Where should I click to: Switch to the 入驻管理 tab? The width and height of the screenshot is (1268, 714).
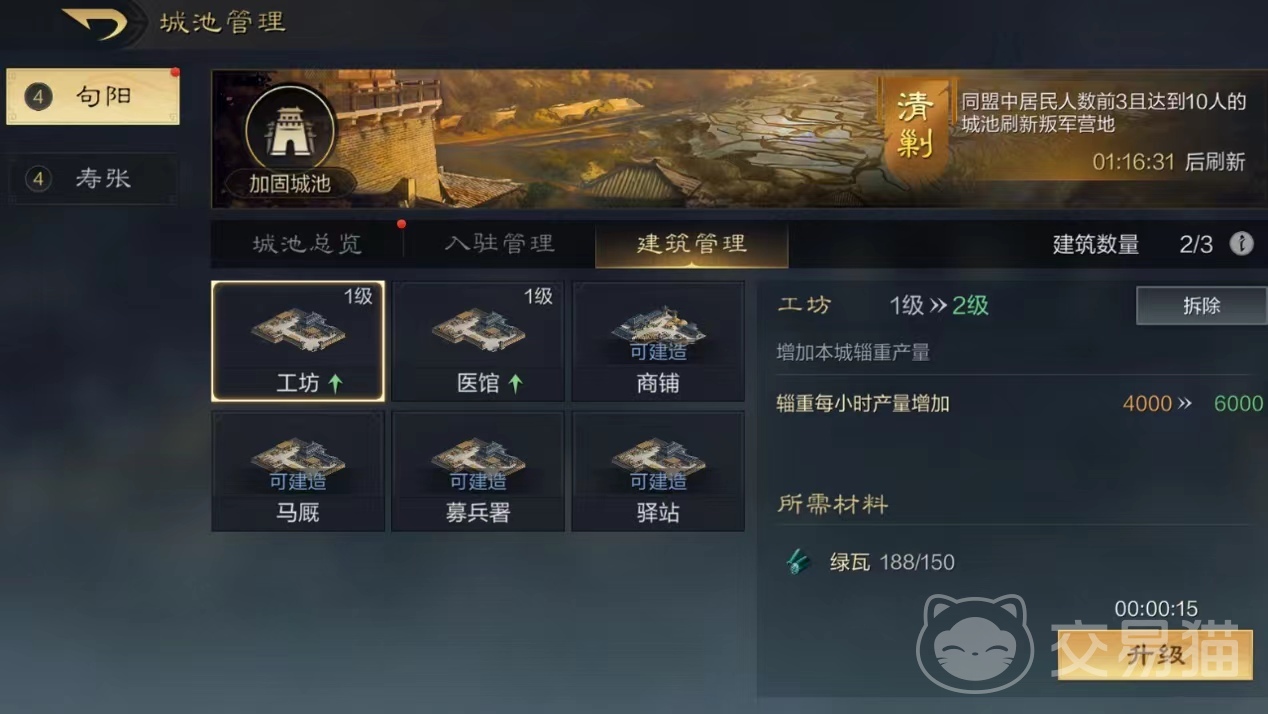[499, 244]
